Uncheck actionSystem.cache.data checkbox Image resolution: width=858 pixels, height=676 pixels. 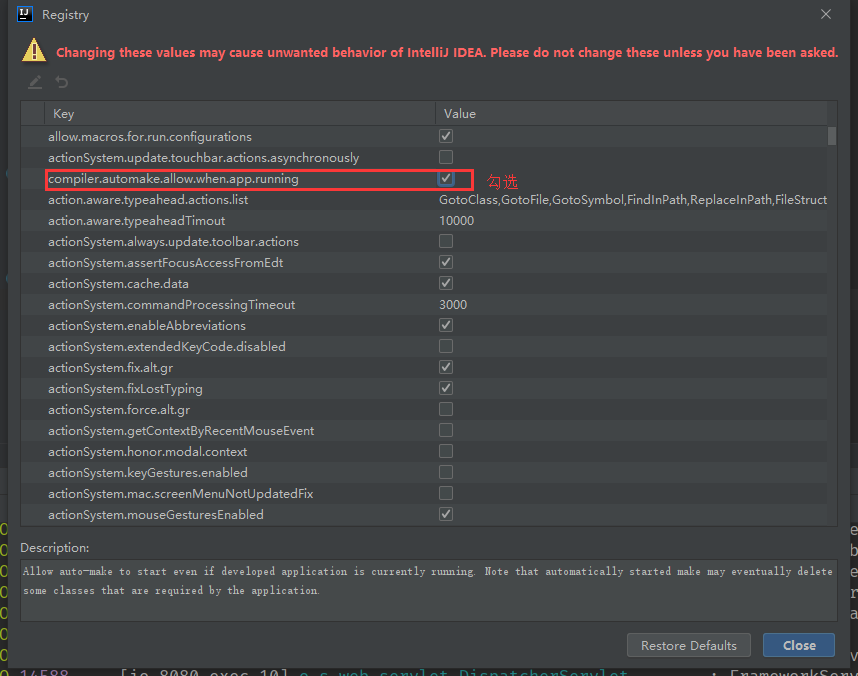click(446, 284)
